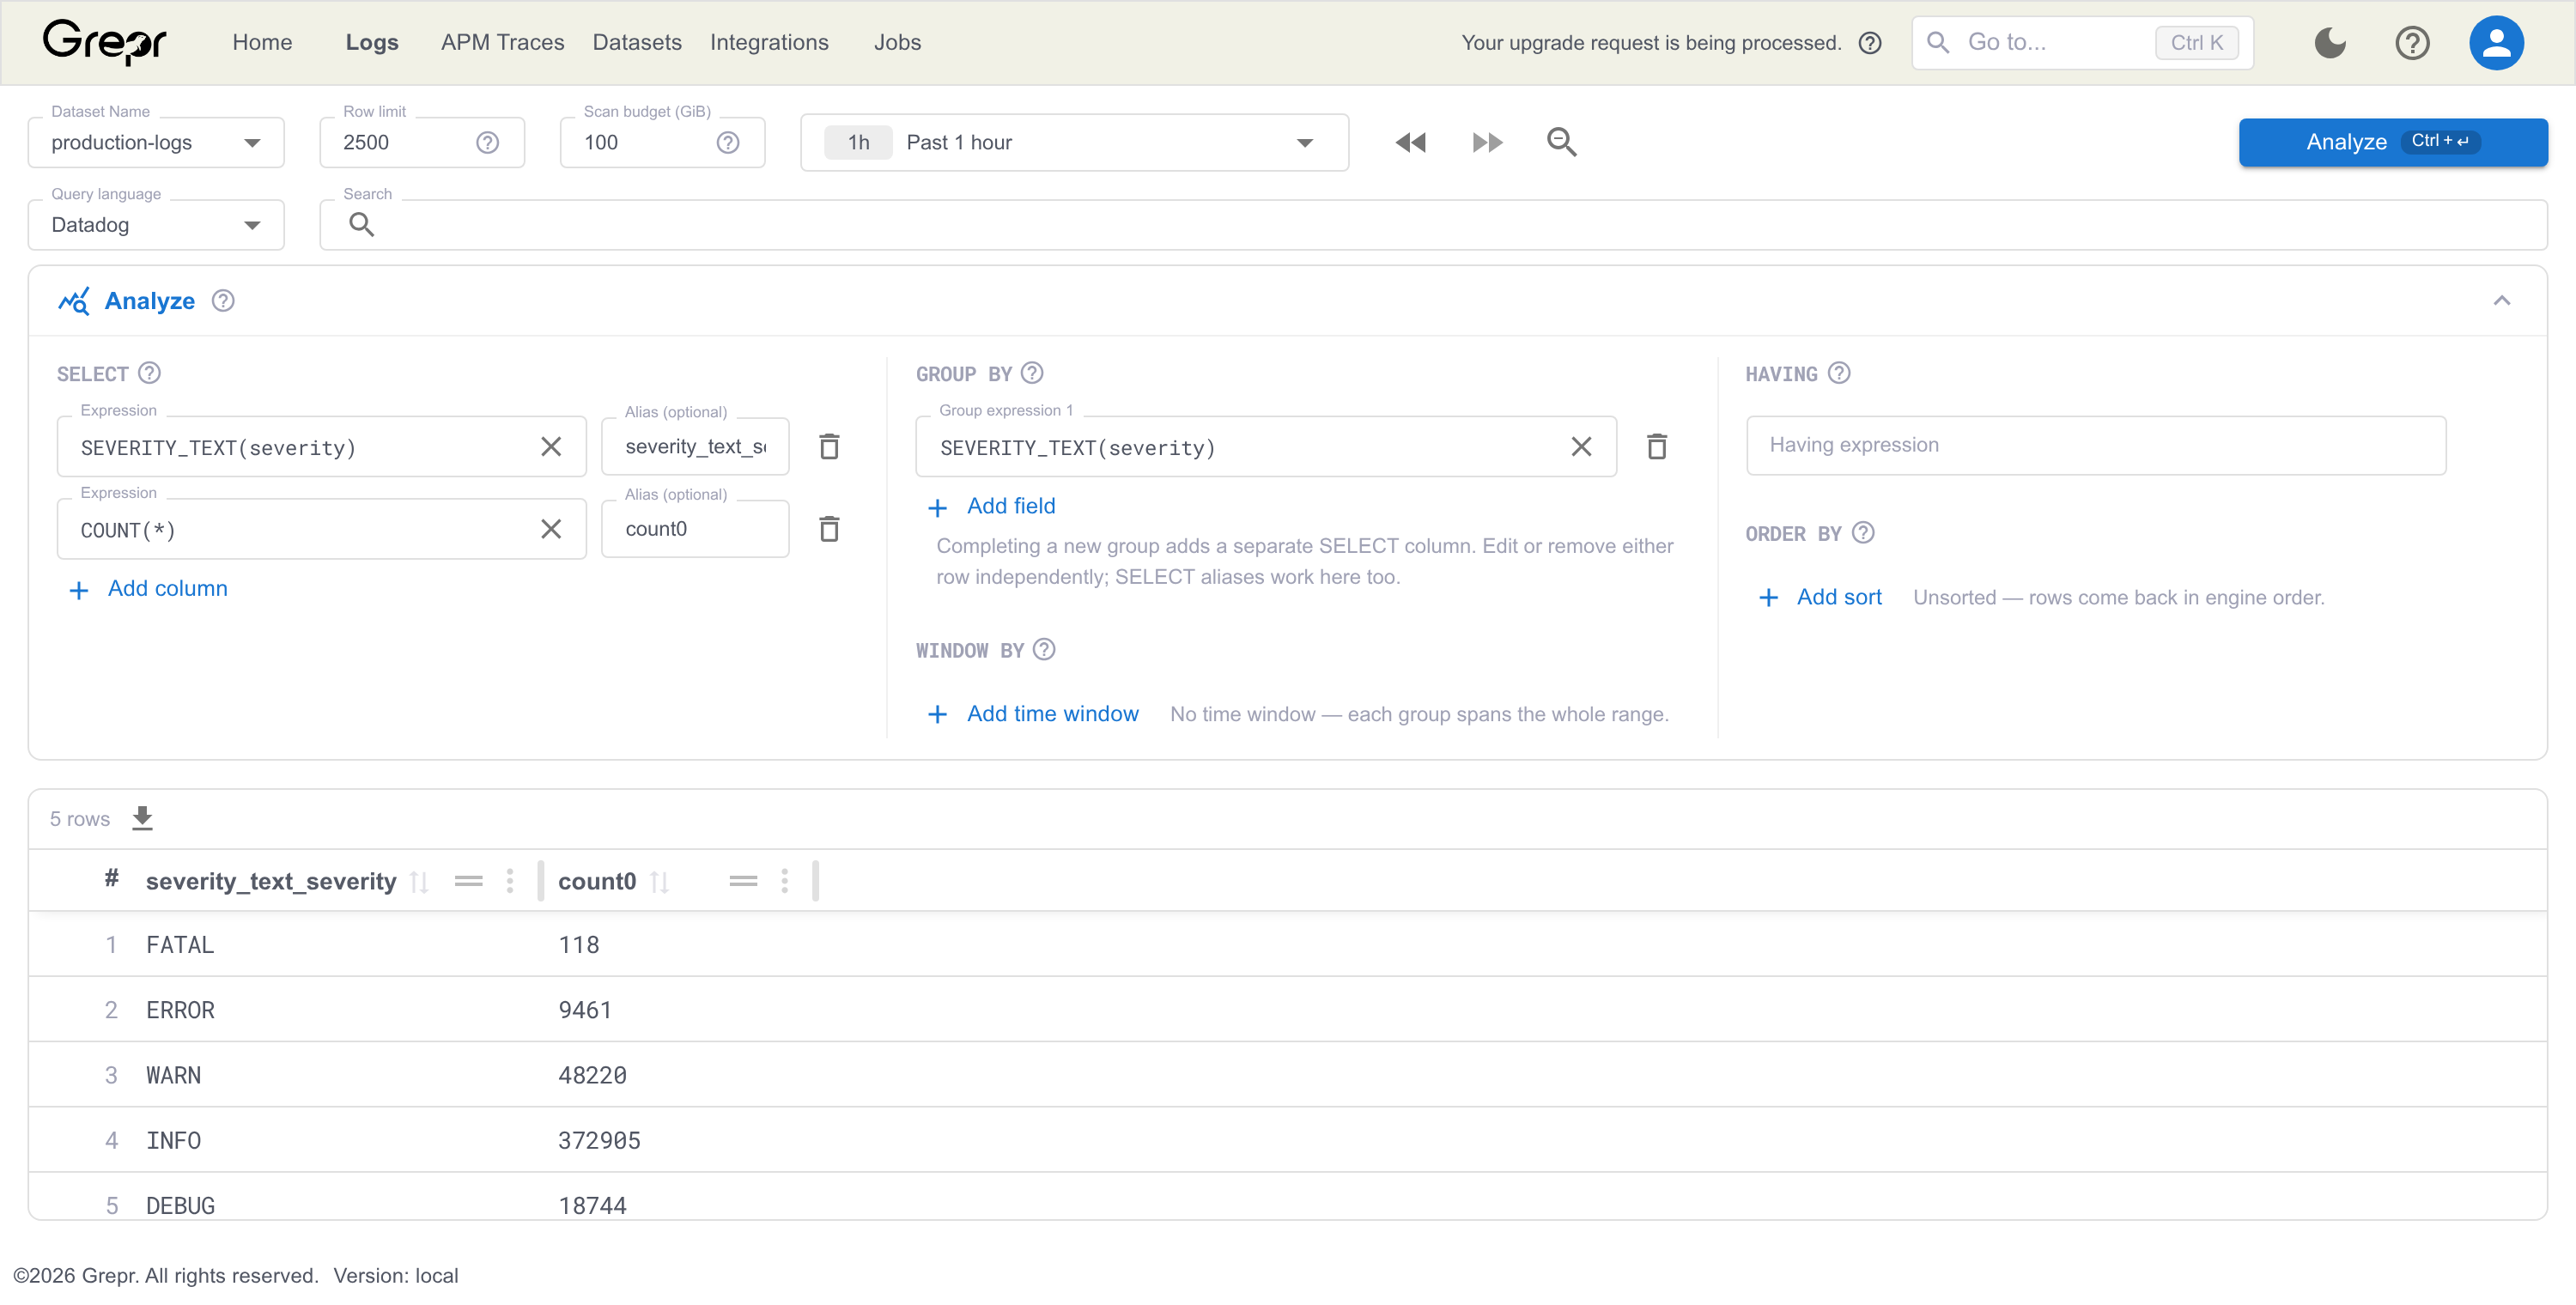Show Scan budget help tooltip
The height and width of the screenshot is (1305, 2576).
[x=728, y=143]
